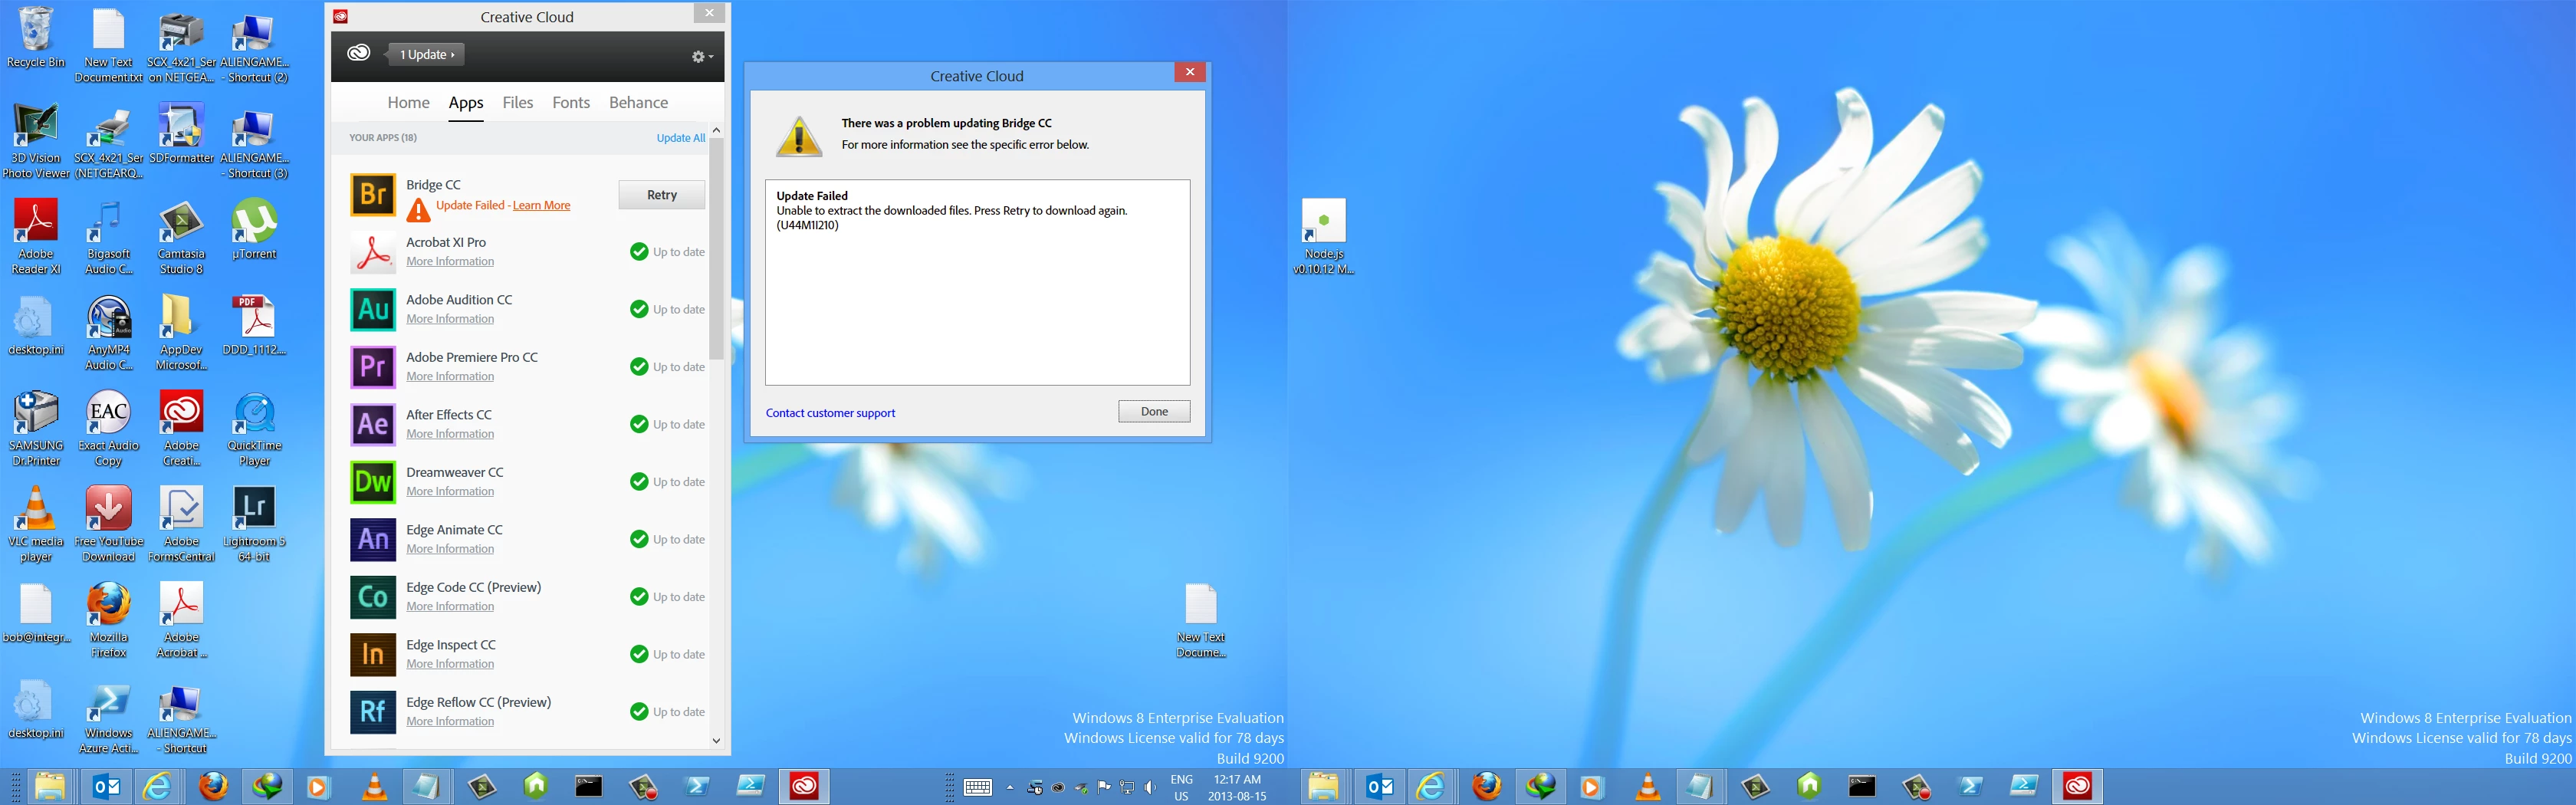
Task: Open File Explorer from the right monitor's taskbar
Action: (1323, 787)
